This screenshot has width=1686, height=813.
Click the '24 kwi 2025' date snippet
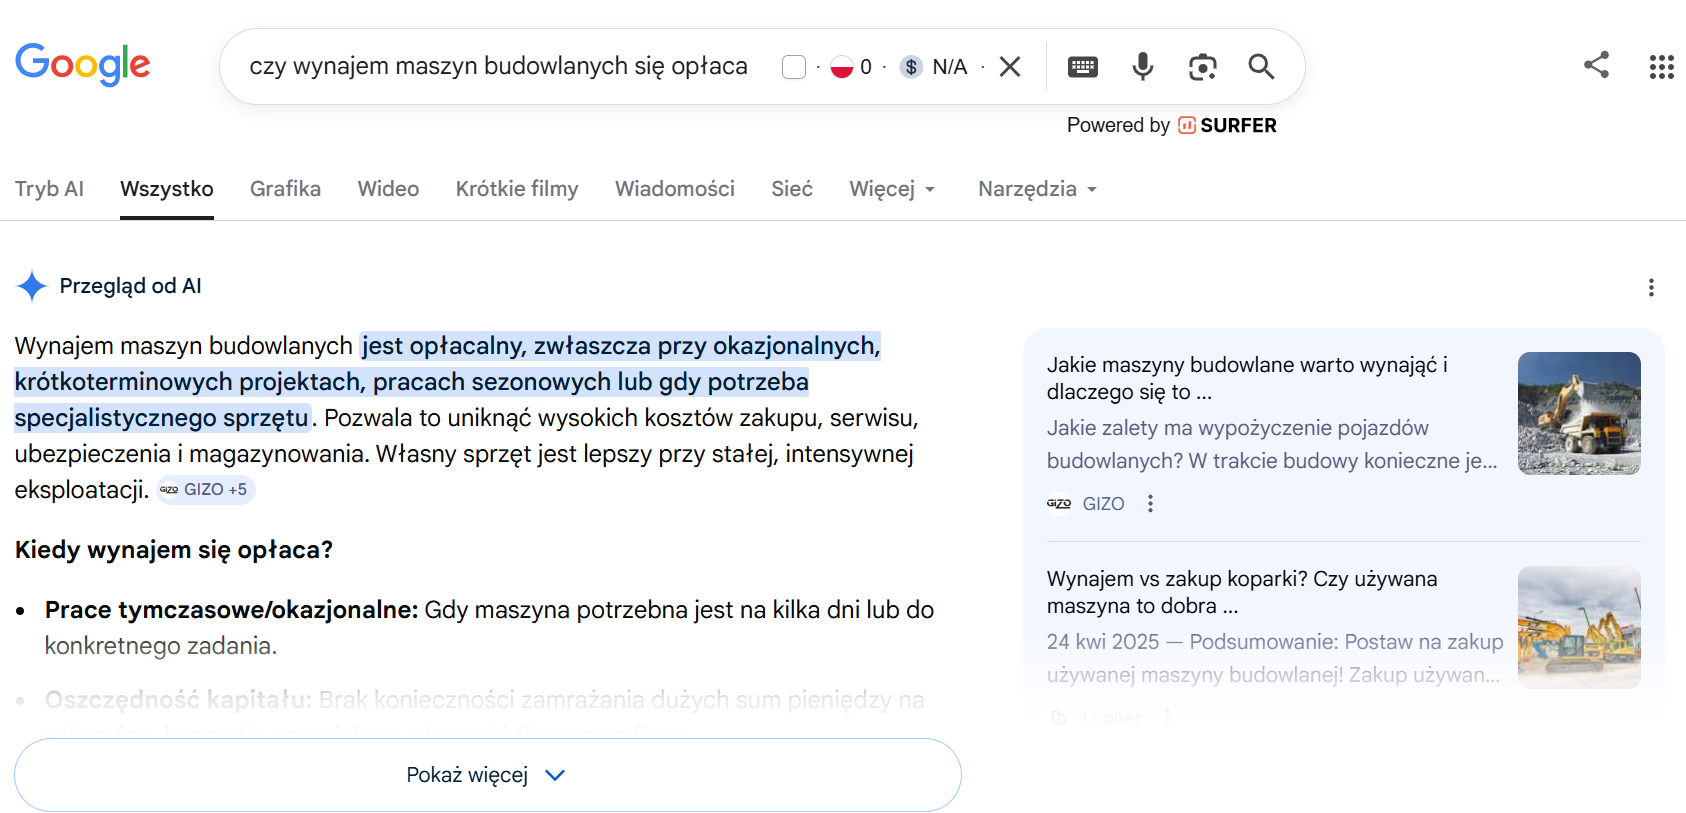pyautogui.click(x=1103, y=642)
